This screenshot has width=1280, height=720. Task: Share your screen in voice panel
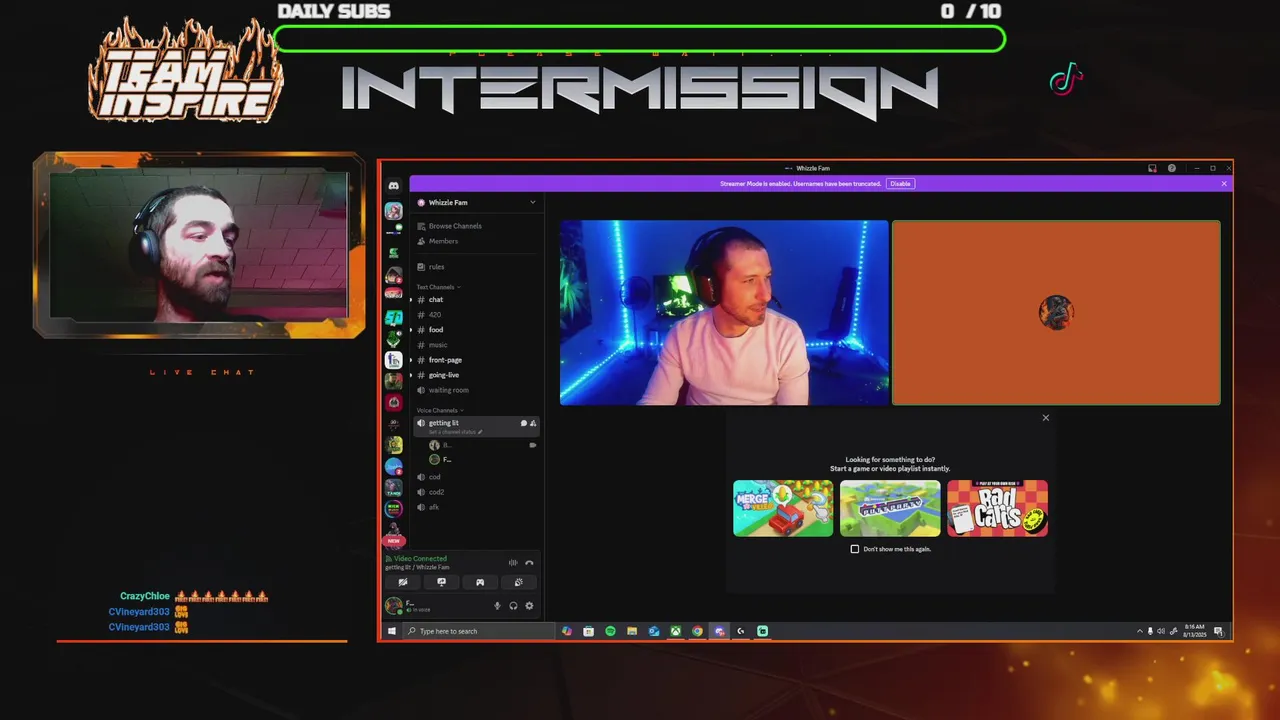(441, 582)
